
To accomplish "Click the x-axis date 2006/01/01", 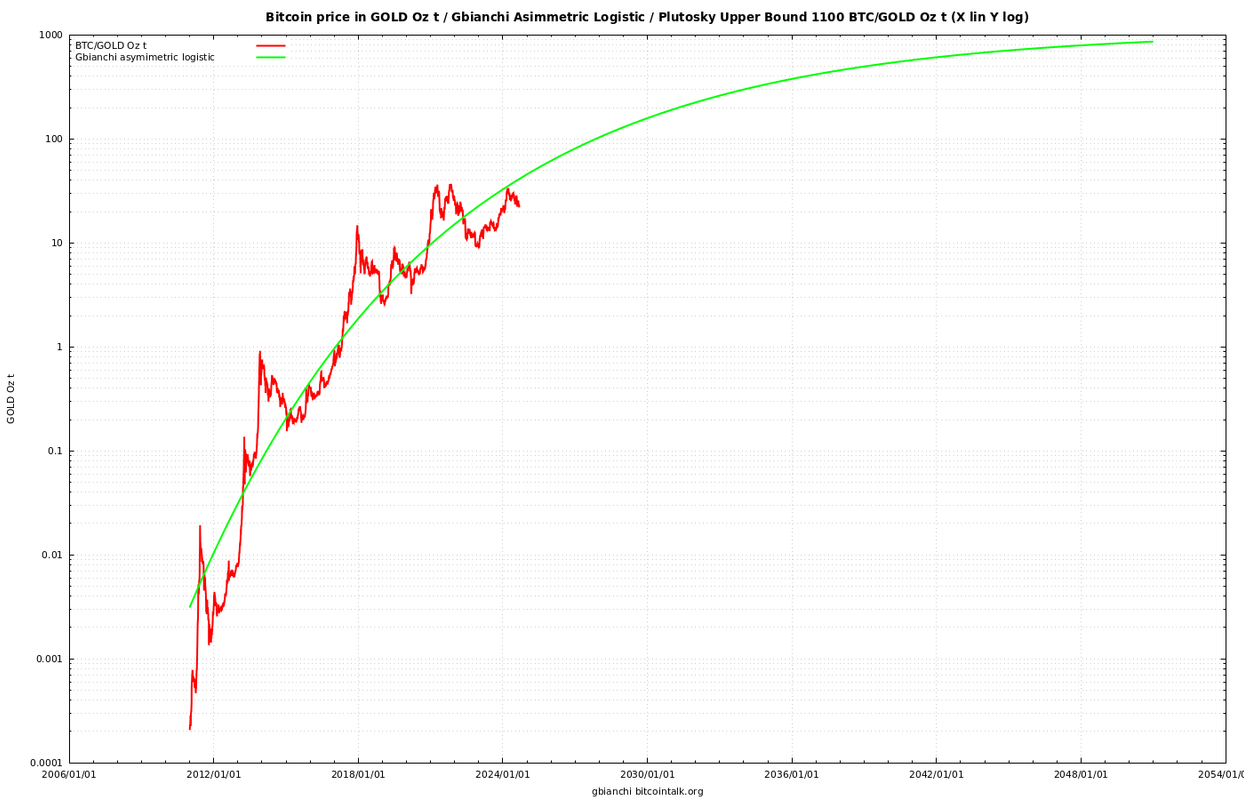I will click(69, 774).
